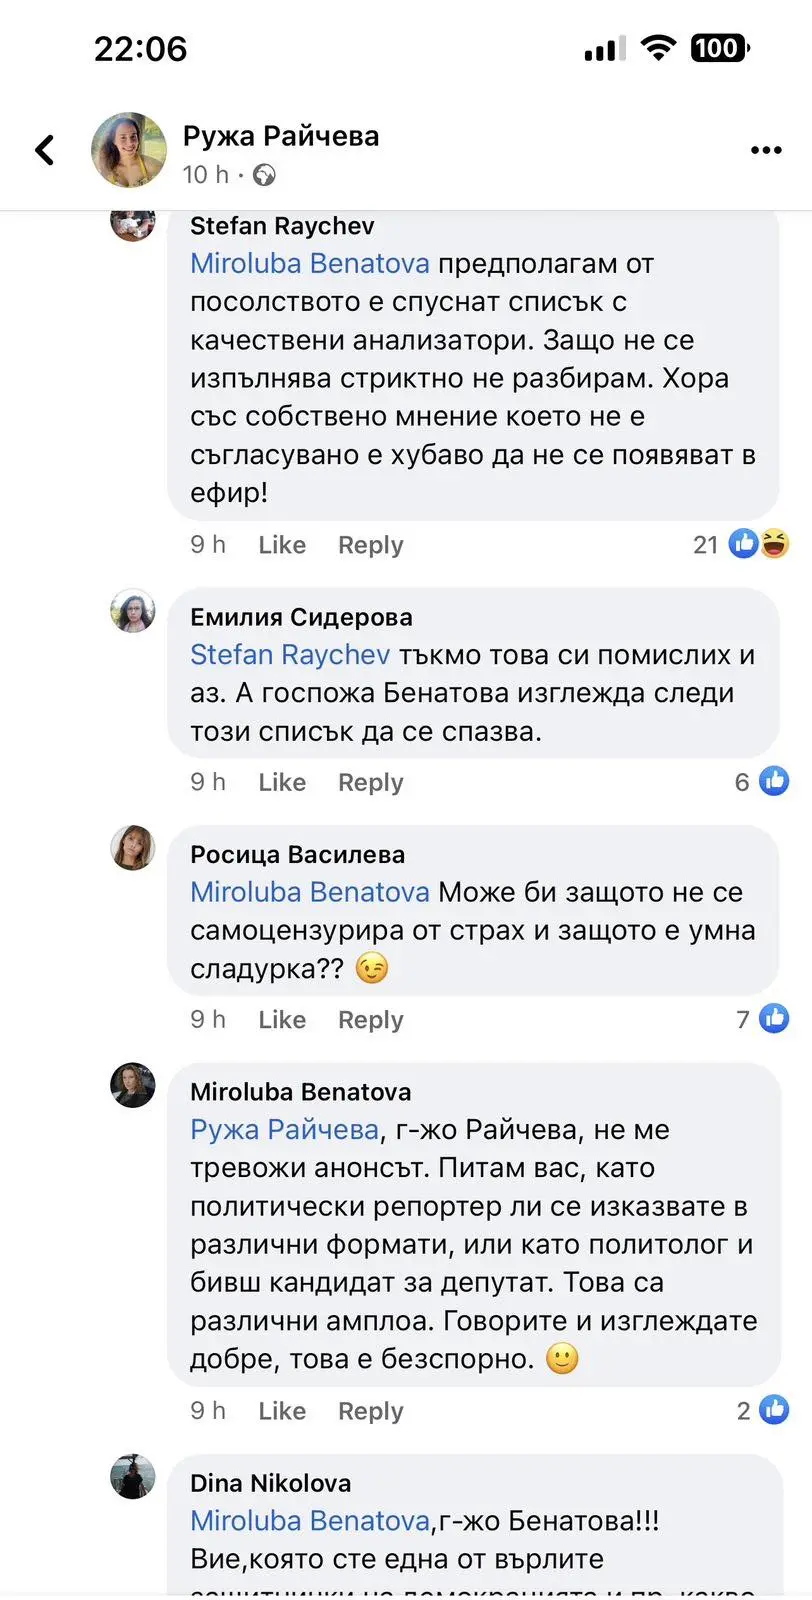Like Miroluba Benatova's comment
This screenshot has height=1600, width=812.
[282, 1411]
